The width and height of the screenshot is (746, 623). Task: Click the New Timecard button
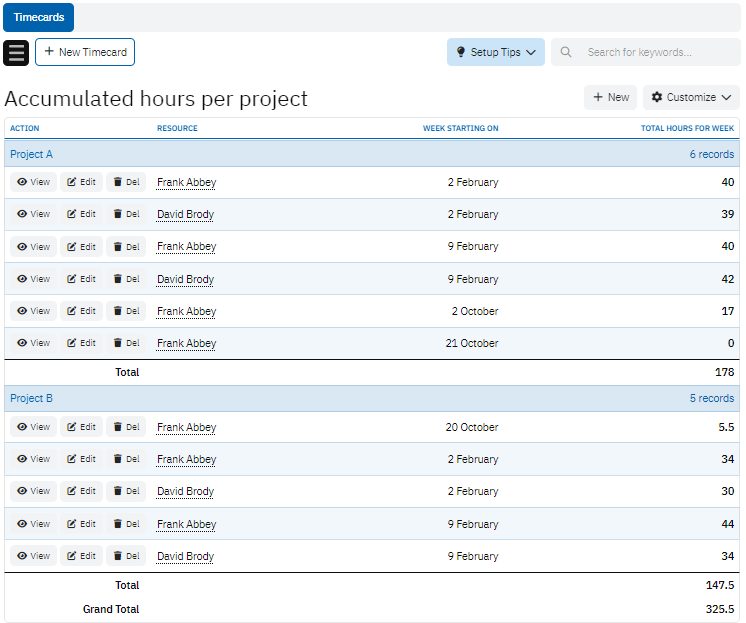(85, 52)
